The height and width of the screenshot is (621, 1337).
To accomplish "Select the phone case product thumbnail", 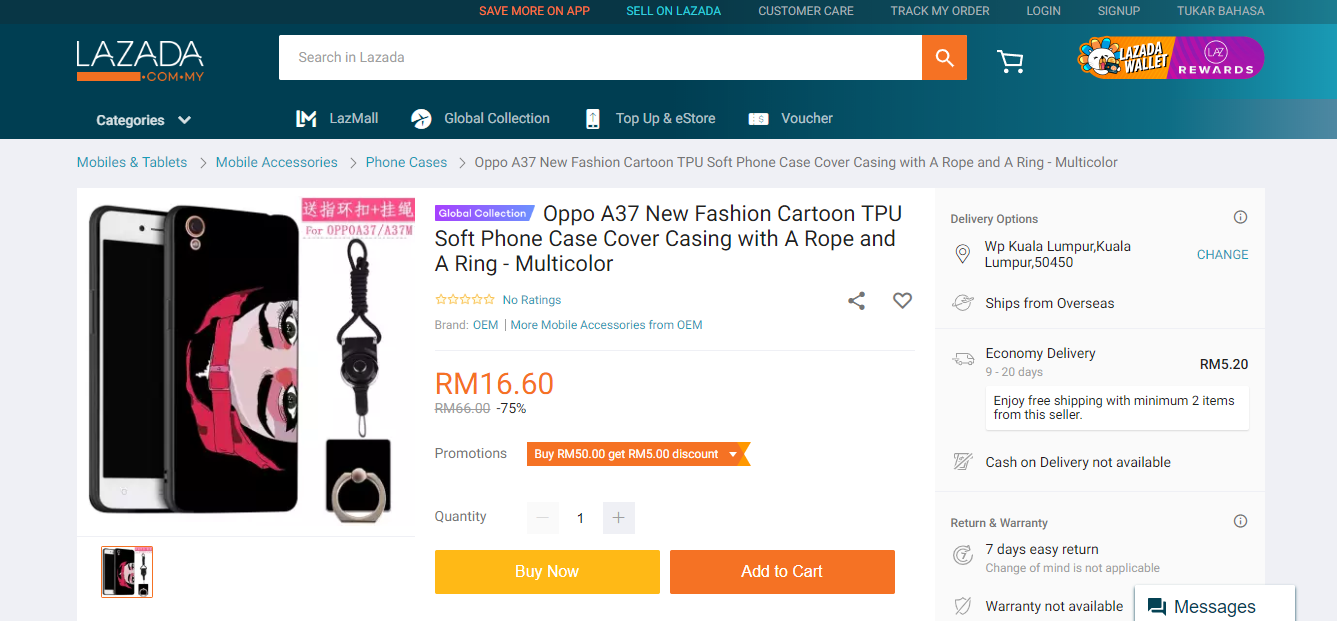I will (x=127, y=572).
